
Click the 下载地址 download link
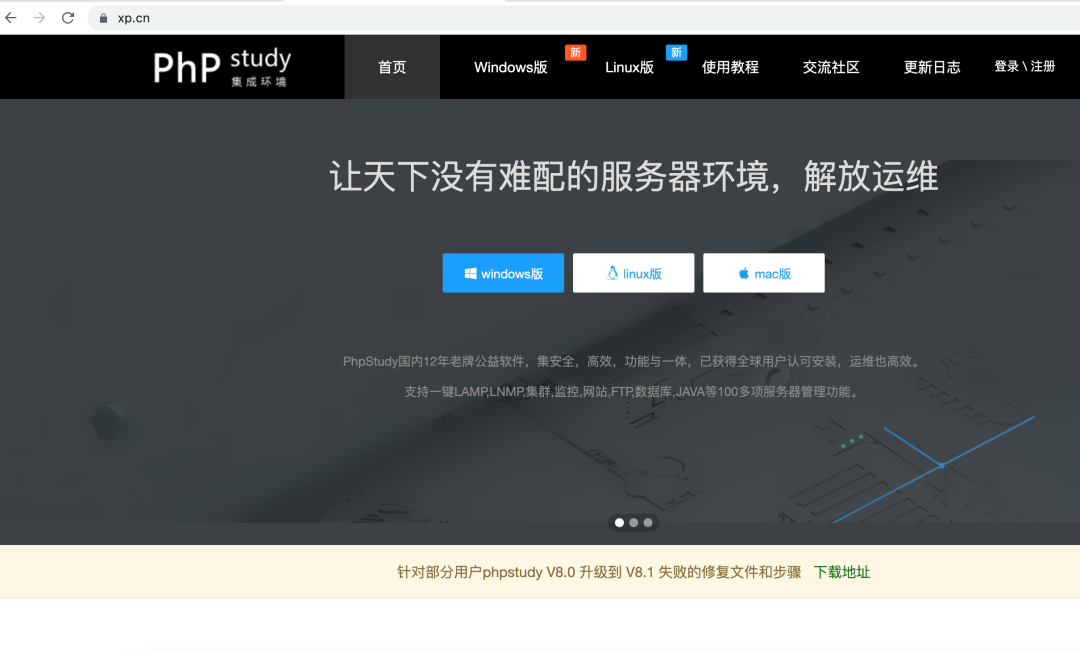[841, 572]
